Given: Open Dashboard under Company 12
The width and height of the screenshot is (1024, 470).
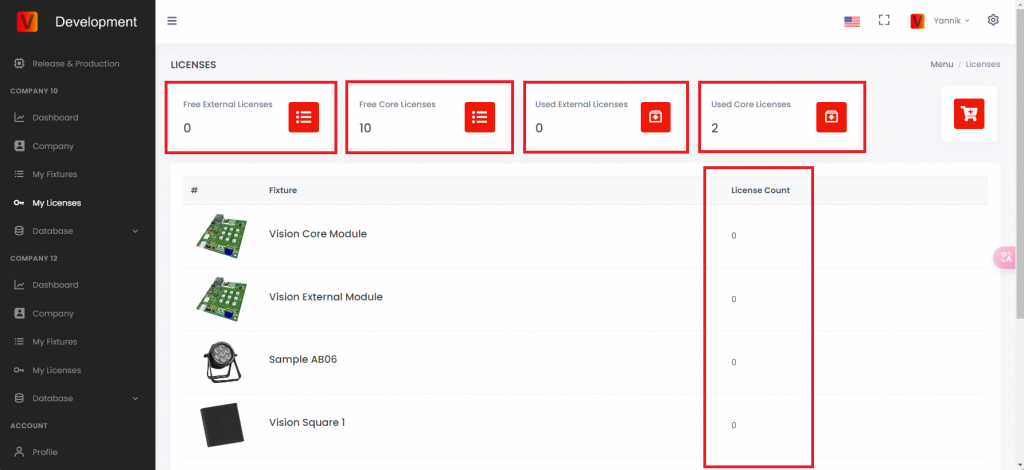Looking at the screenshot, I should coord(55,285).
